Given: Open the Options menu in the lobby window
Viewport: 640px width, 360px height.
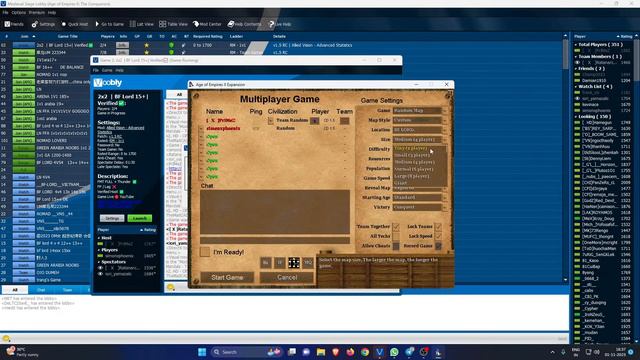Looking at the screenshot, I should tap(18, 13).
